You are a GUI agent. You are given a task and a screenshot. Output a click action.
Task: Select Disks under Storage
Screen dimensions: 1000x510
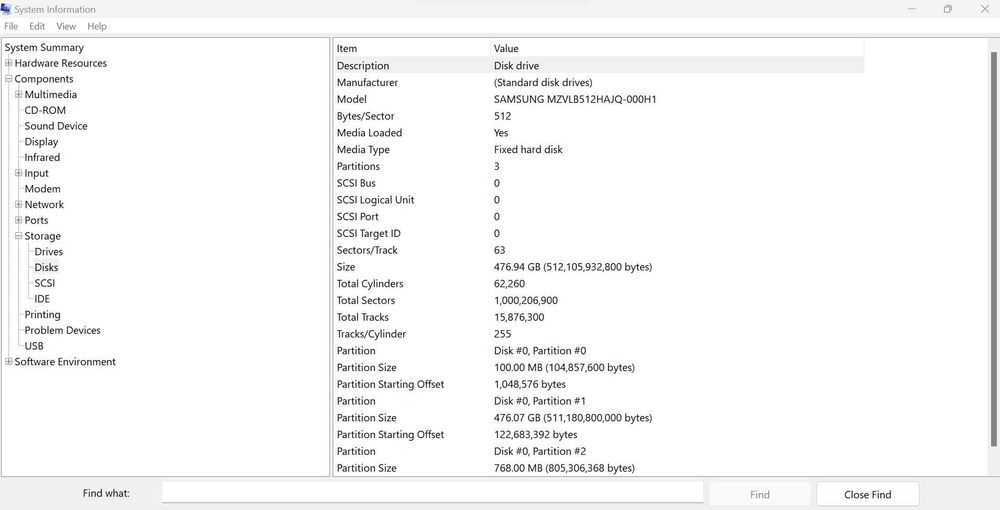click(46, 267)
